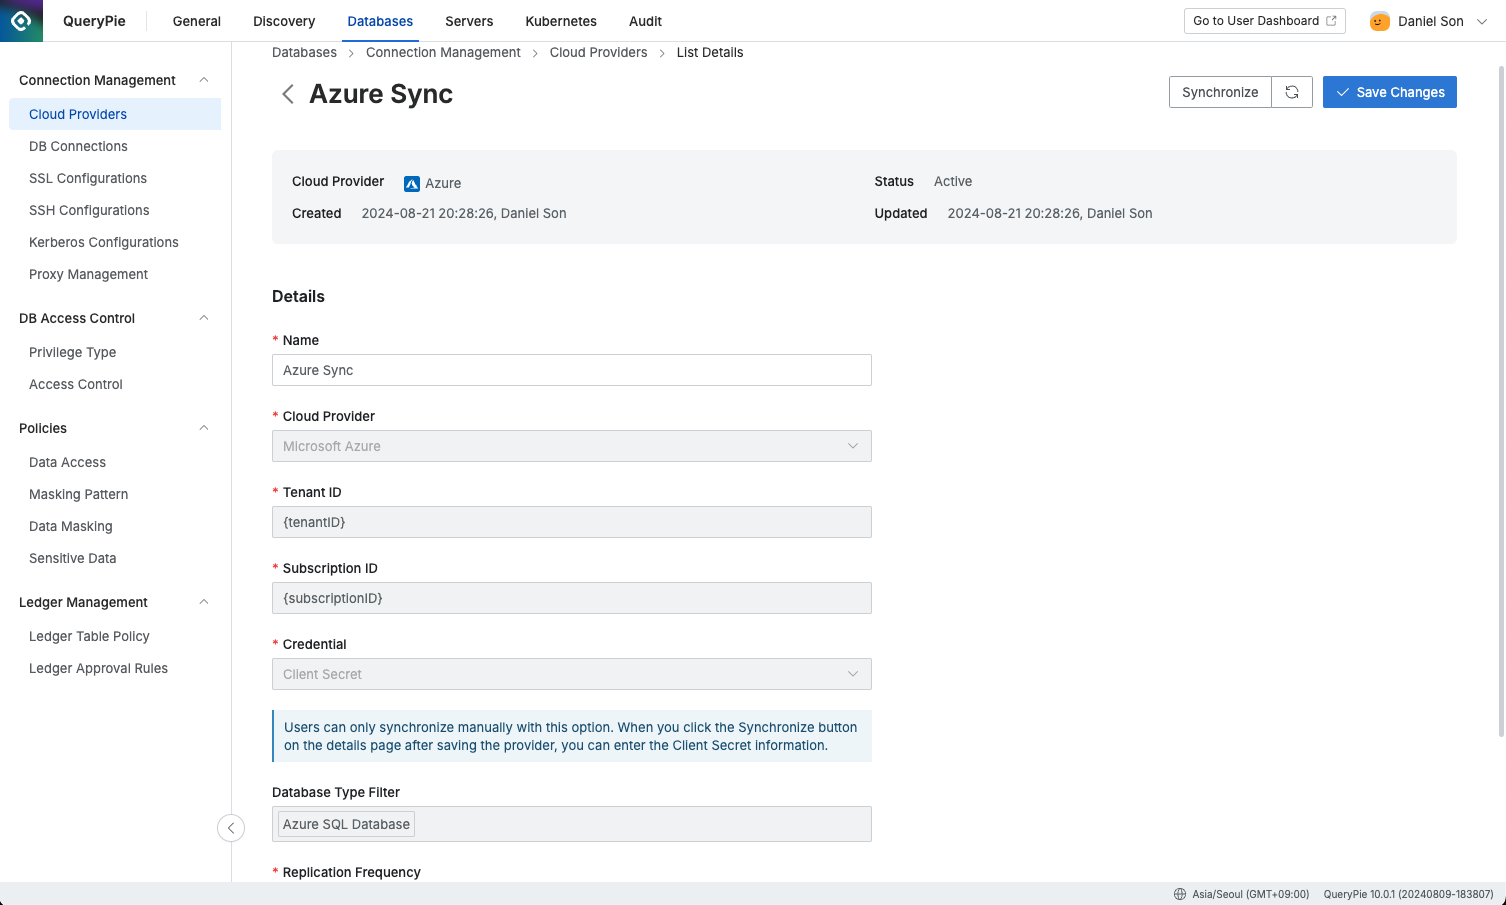The image size is (1506, 905).
Task: Open Data Masking in the sidebar
Action: point(115,526)
